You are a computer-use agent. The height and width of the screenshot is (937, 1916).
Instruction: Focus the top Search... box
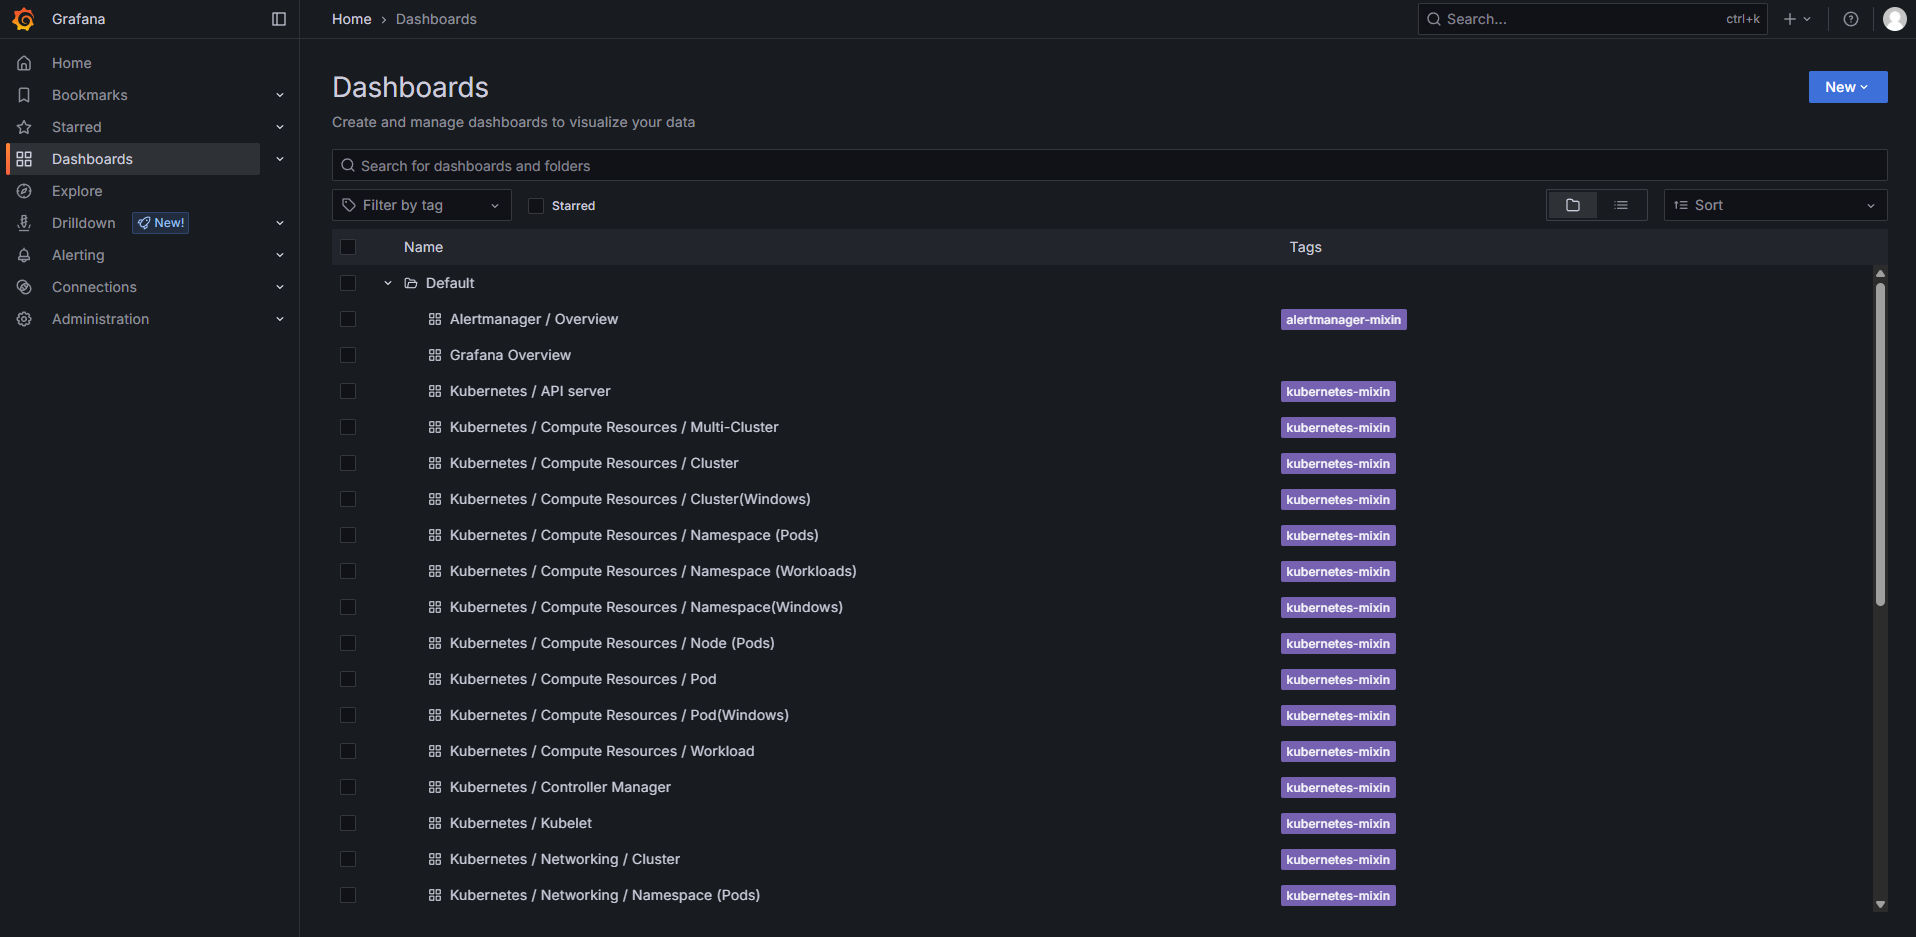[x=1592, y=19]
